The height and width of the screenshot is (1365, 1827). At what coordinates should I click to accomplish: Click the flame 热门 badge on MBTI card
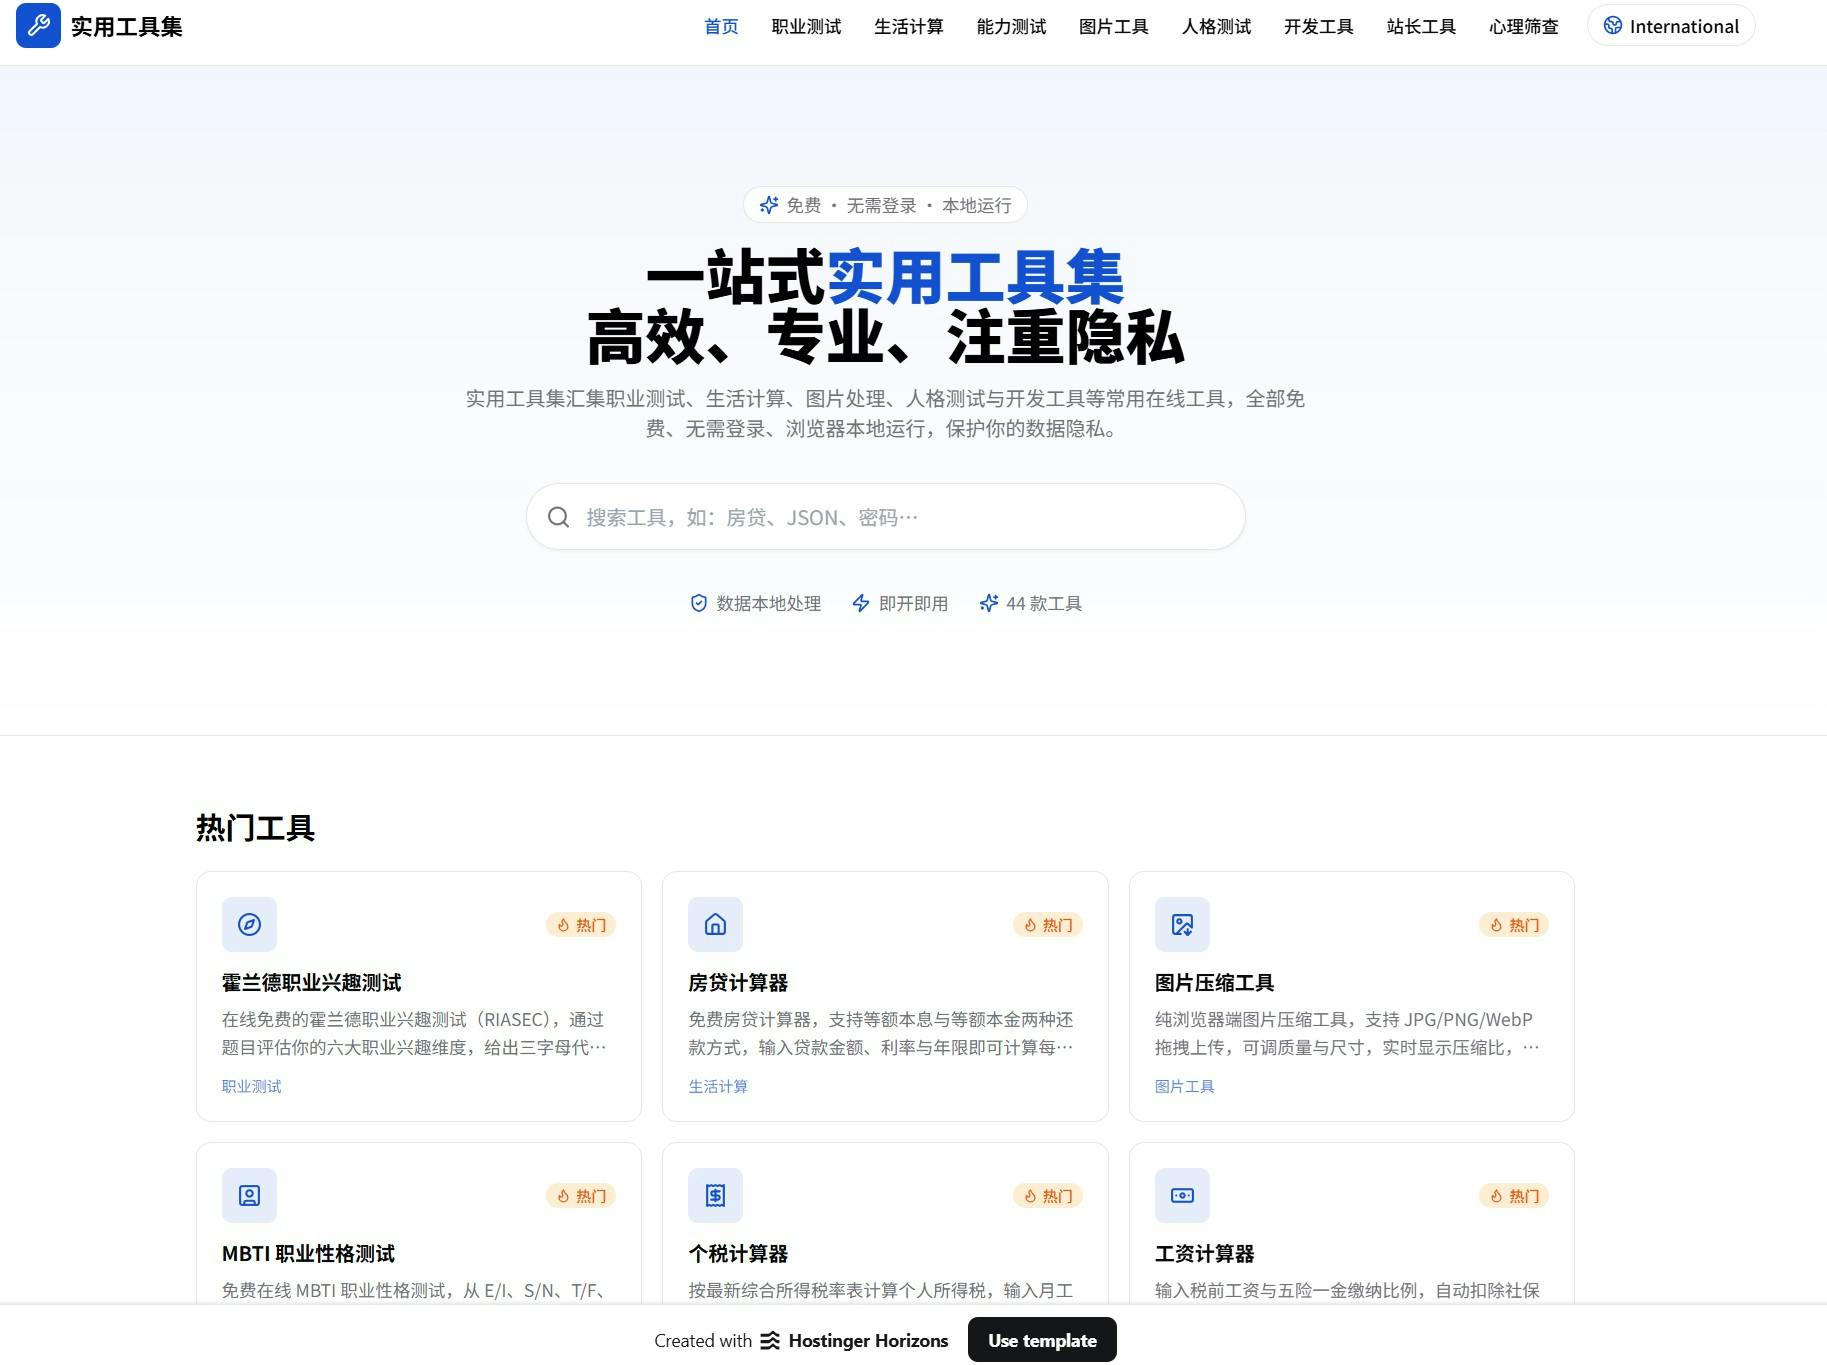click(x=581, y=1196)
